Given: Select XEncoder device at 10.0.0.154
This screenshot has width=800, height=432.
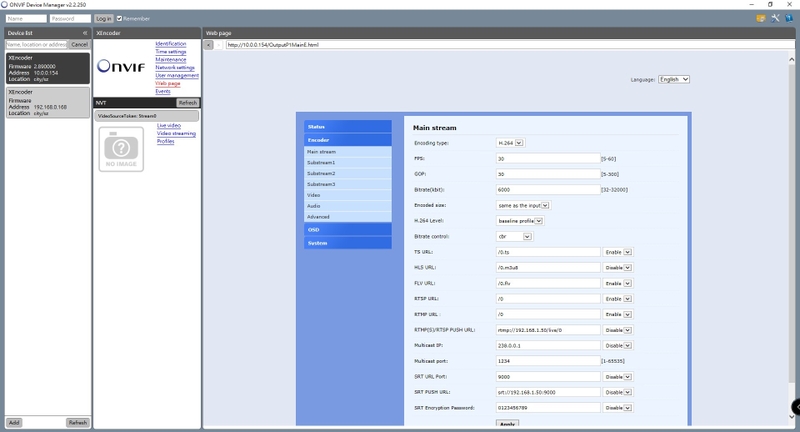Looking at the screenshot, I should [x=48, y=68].
